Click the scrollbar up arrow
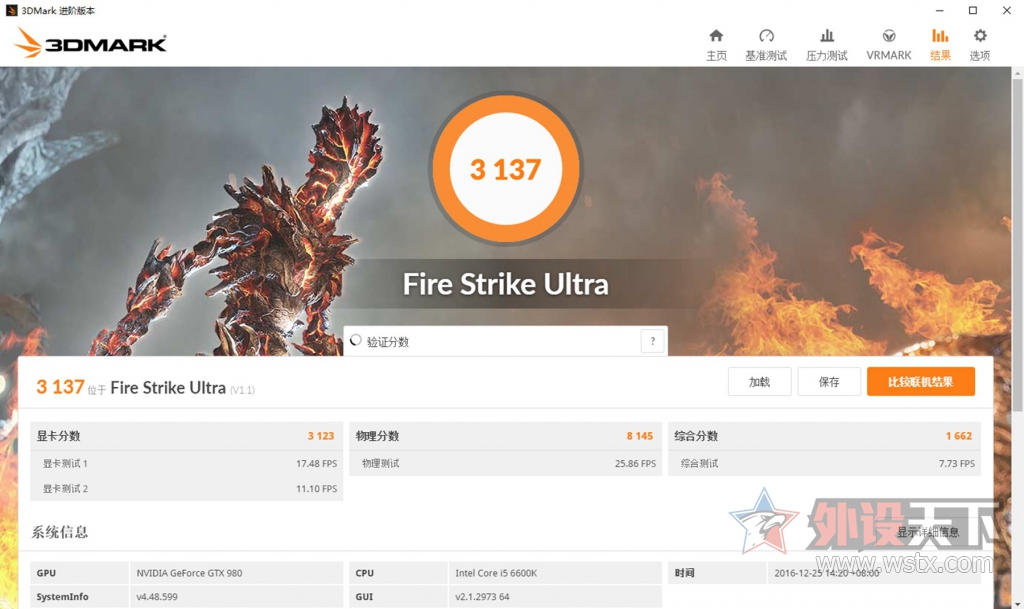The image size is (1024, 609). click(1017, 72)
